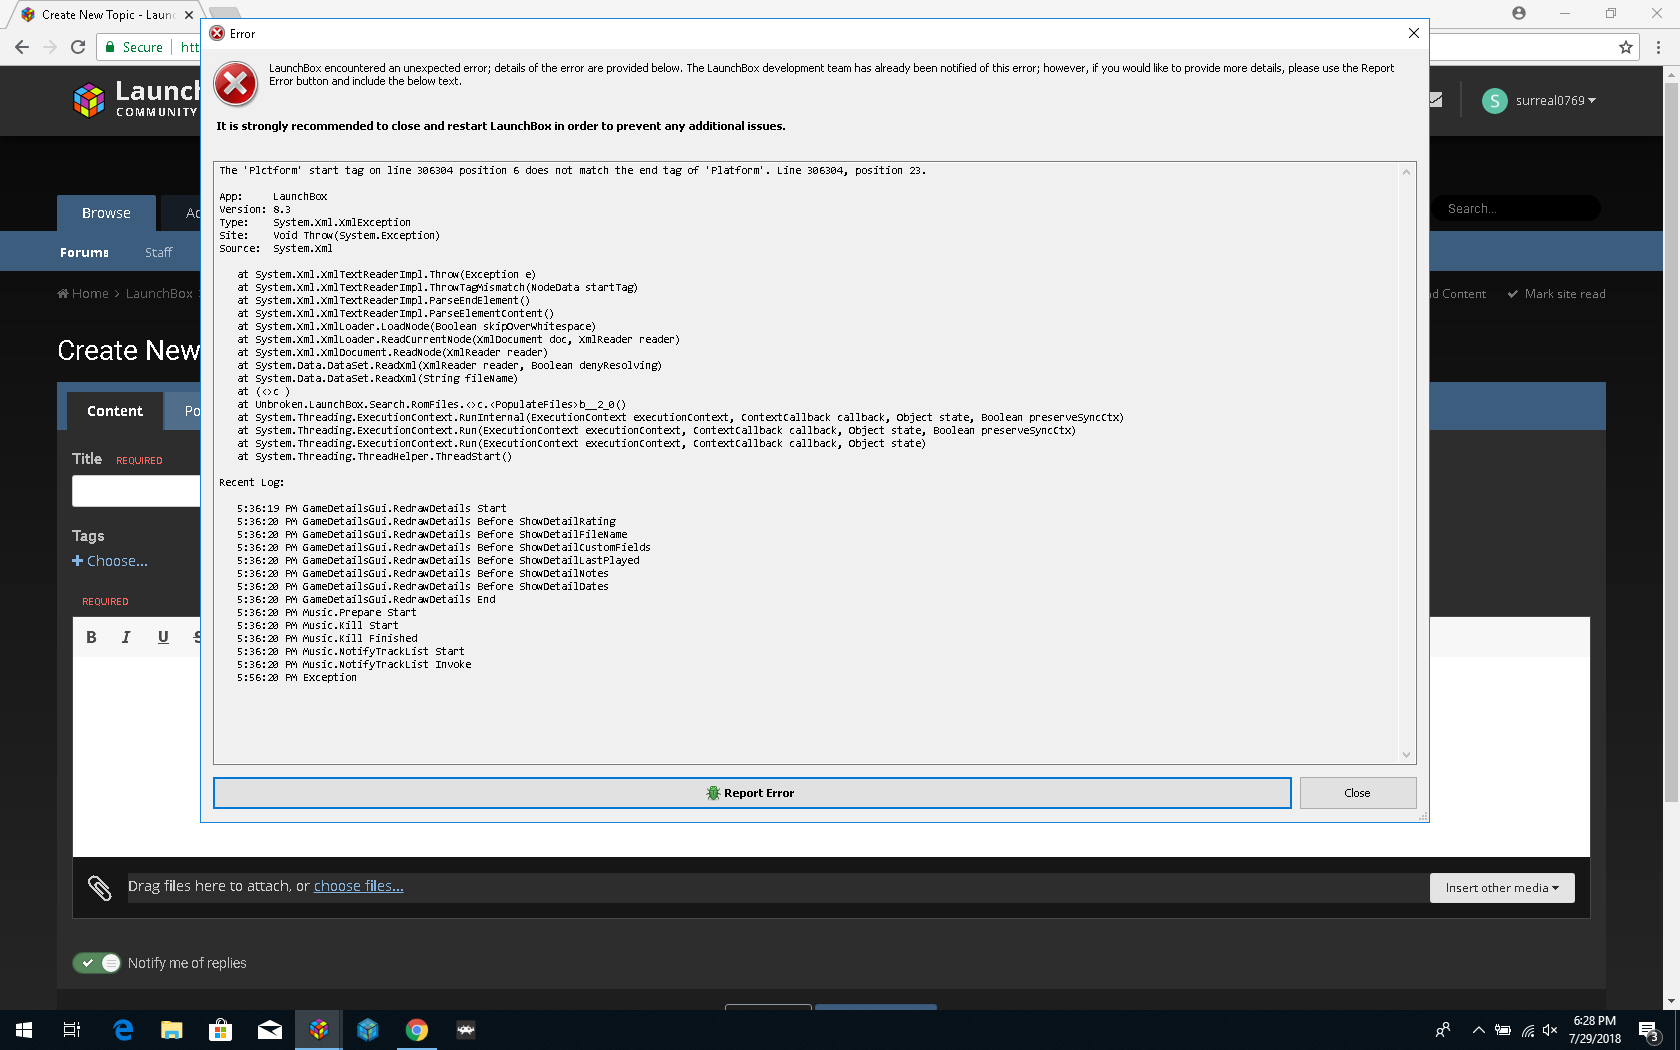Open the People icon in system tray
The width and height of the screenshot is (1680, 1050).
(1443, 1030)
